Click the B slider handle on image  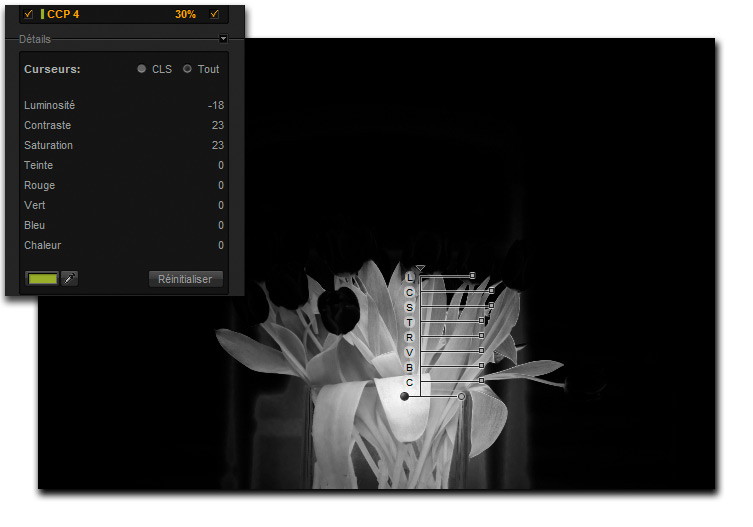click(481, 366)
